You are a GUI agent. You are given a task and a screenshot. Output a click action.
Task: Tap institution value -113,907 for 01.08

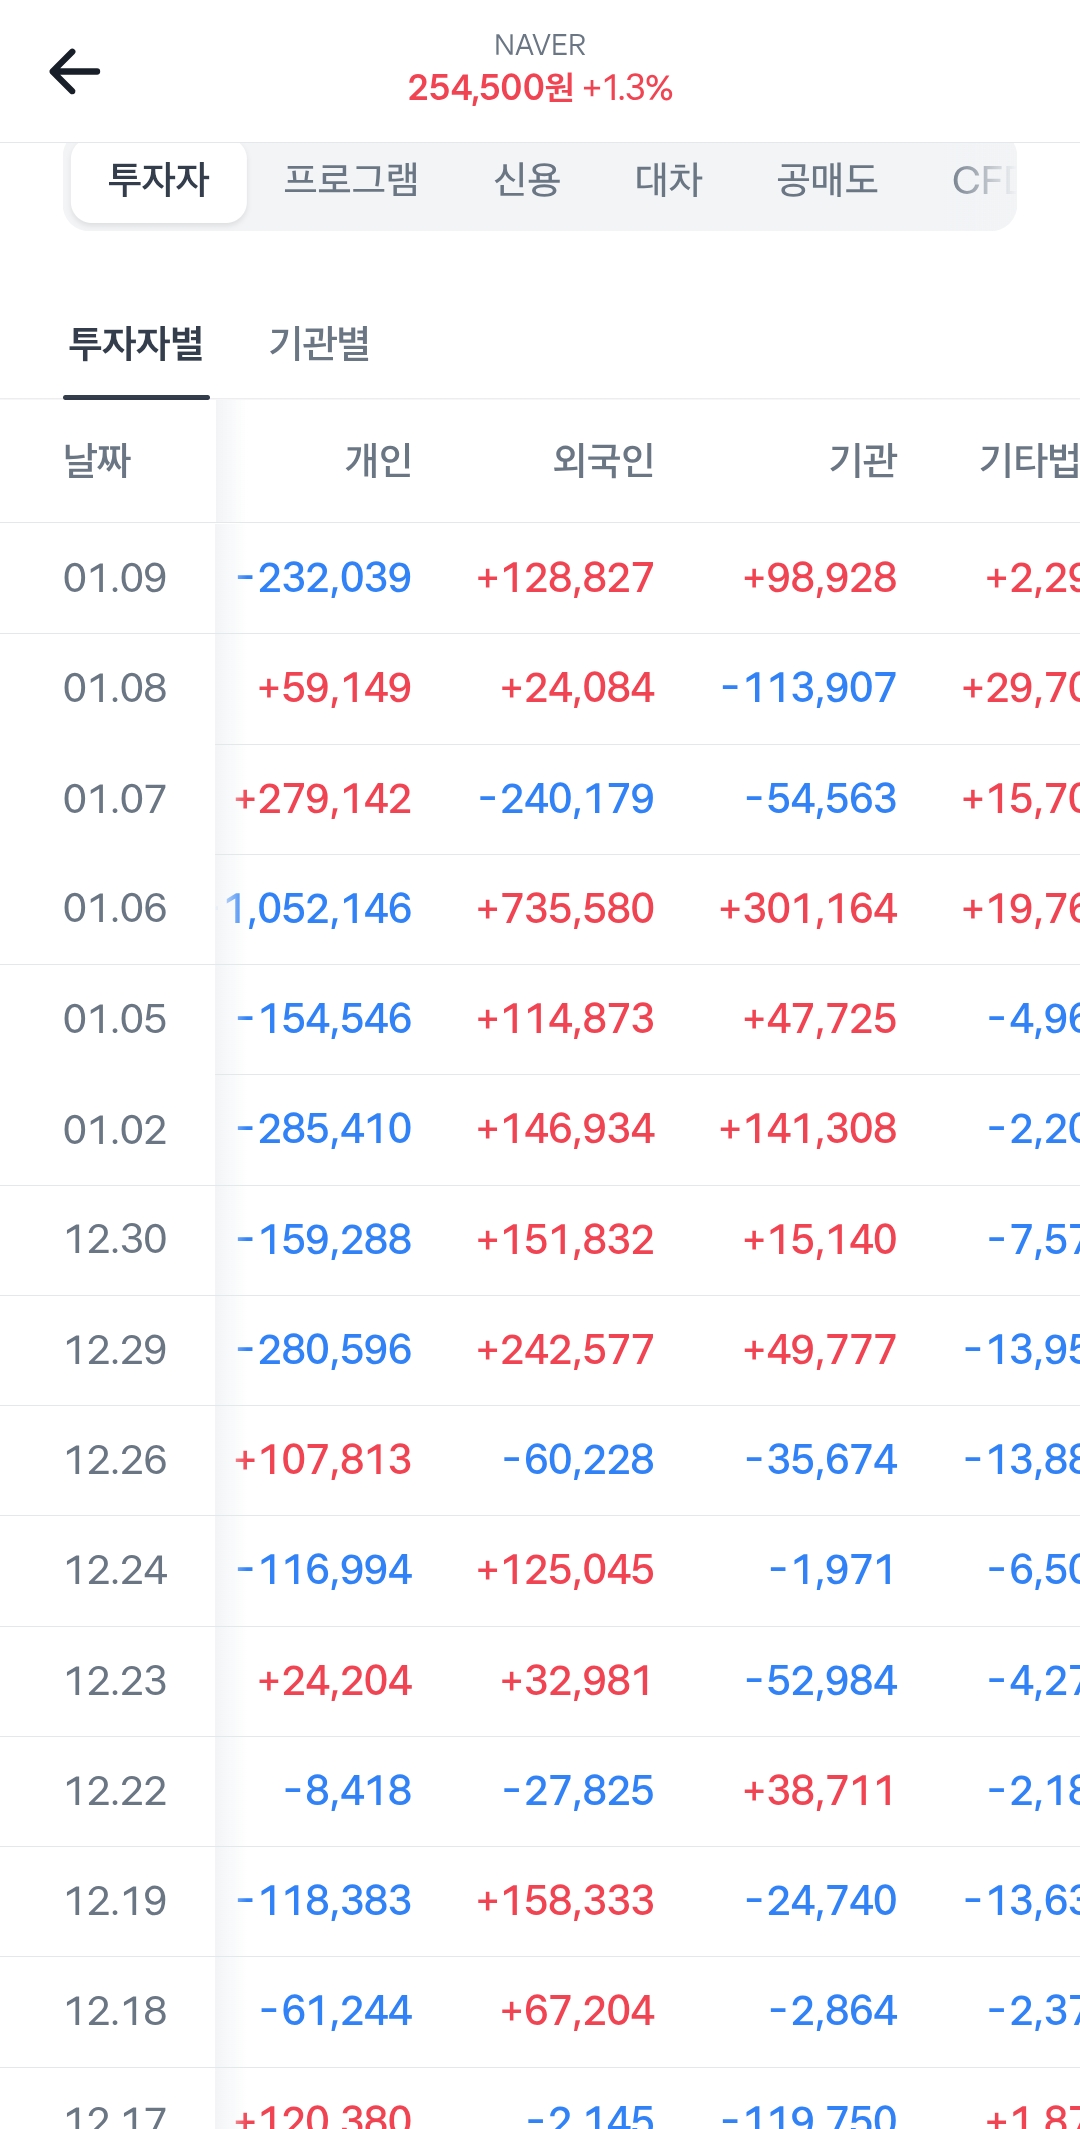click(809, 688)
